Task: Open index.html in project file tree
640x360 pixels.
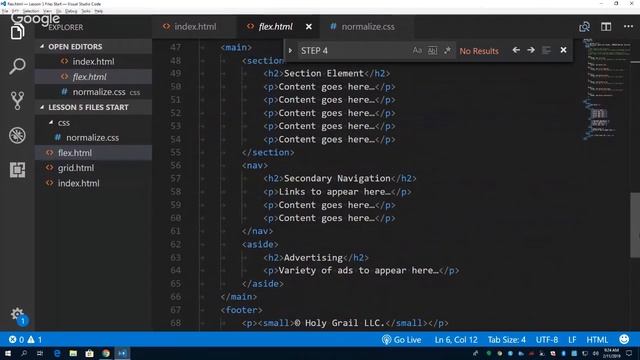Action: click(x=93, y=183)
